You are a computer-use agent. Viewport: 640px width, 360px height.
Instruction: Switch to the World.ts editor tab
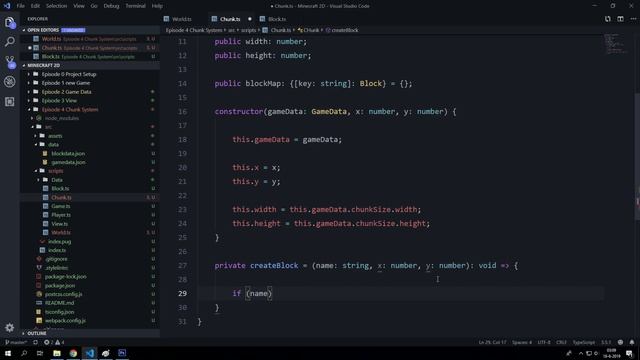[x=182, y=19]
